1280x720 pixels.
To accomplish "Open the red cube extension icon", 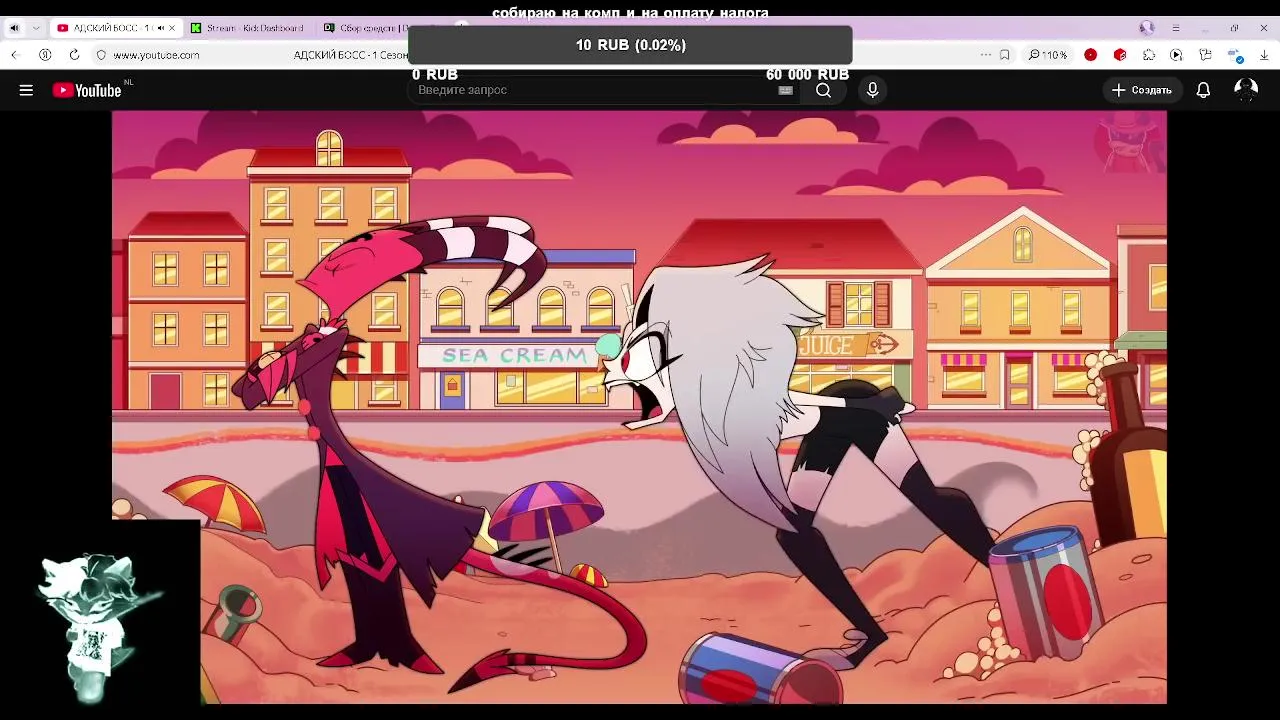I will (x=1120, y=55).
